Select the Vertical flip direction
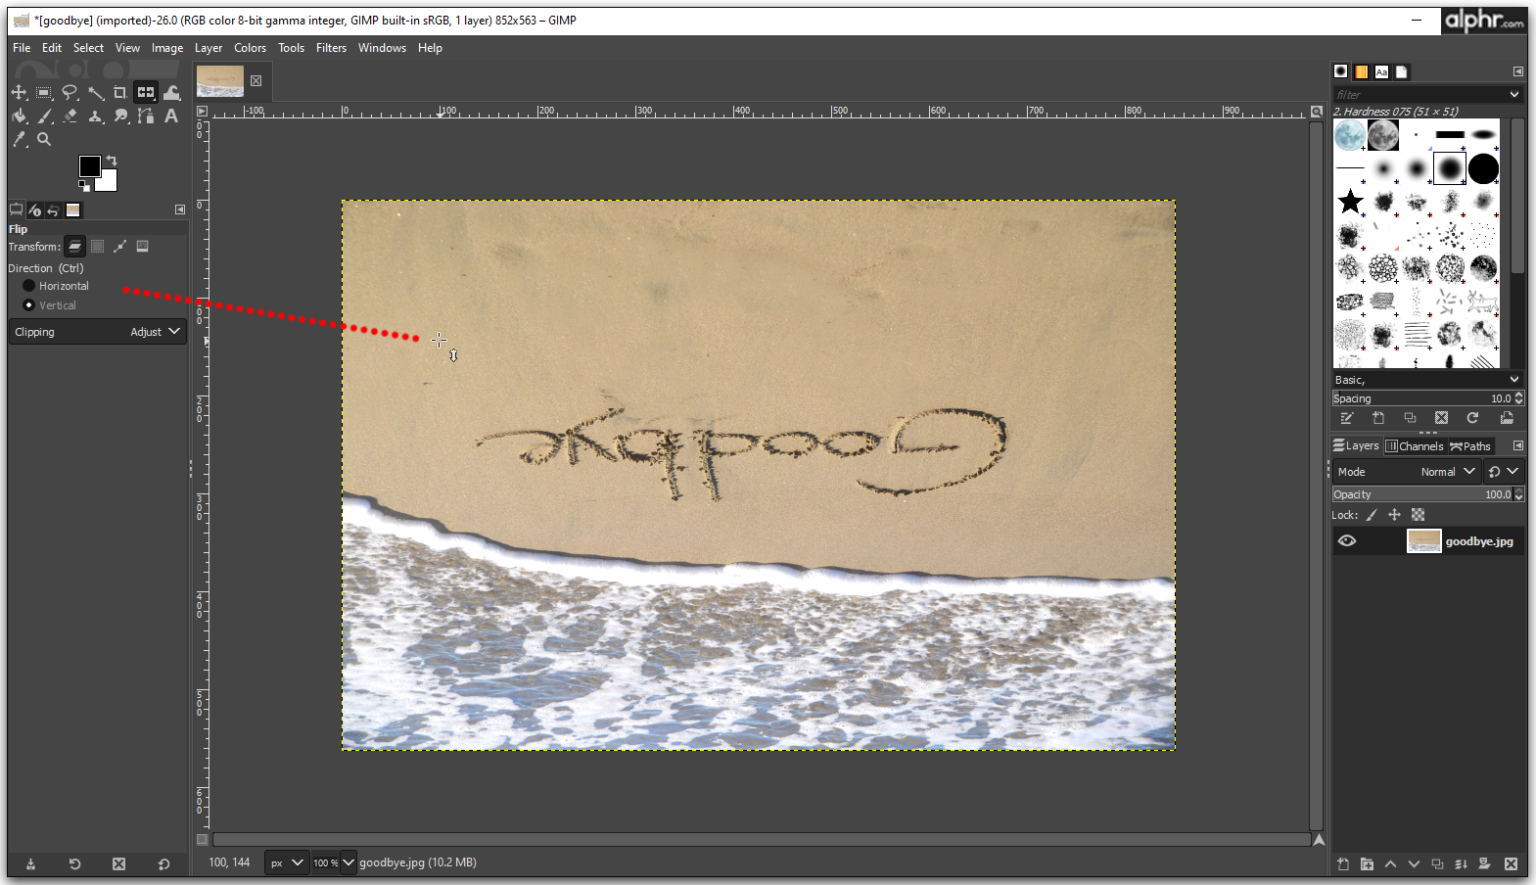The width and height of the screenshot is (1536, 885). pos(29,305)
